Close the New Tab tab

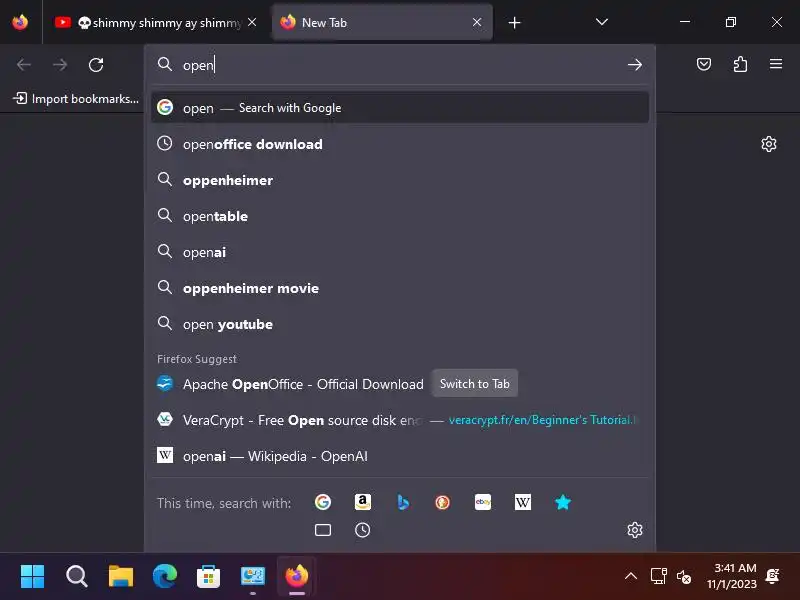[477, 22]
